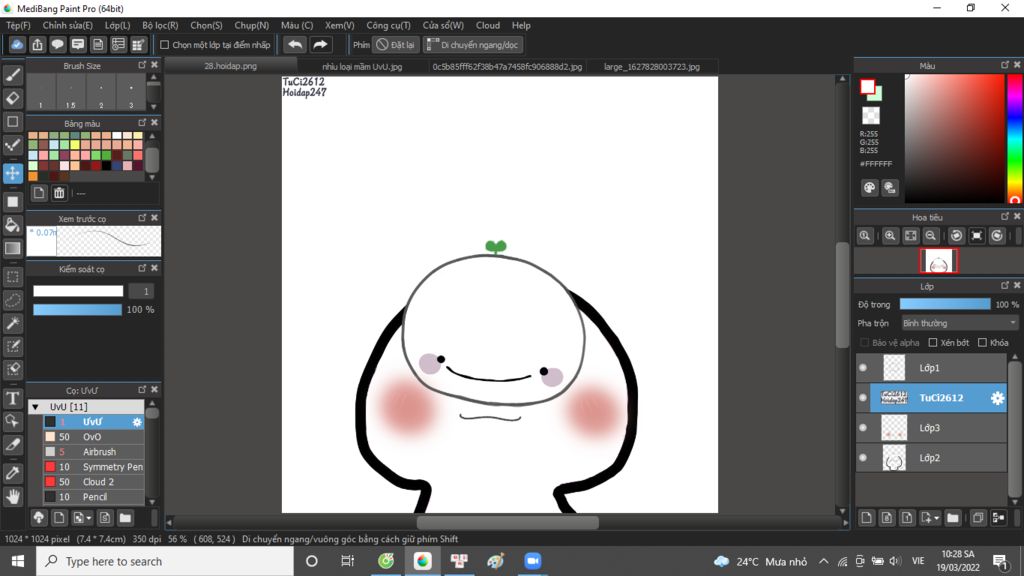Image resolution: width=1024 pixels, height=576 pixels.
Task: Open the Lớp(L) menu
Action: point(118,25)
